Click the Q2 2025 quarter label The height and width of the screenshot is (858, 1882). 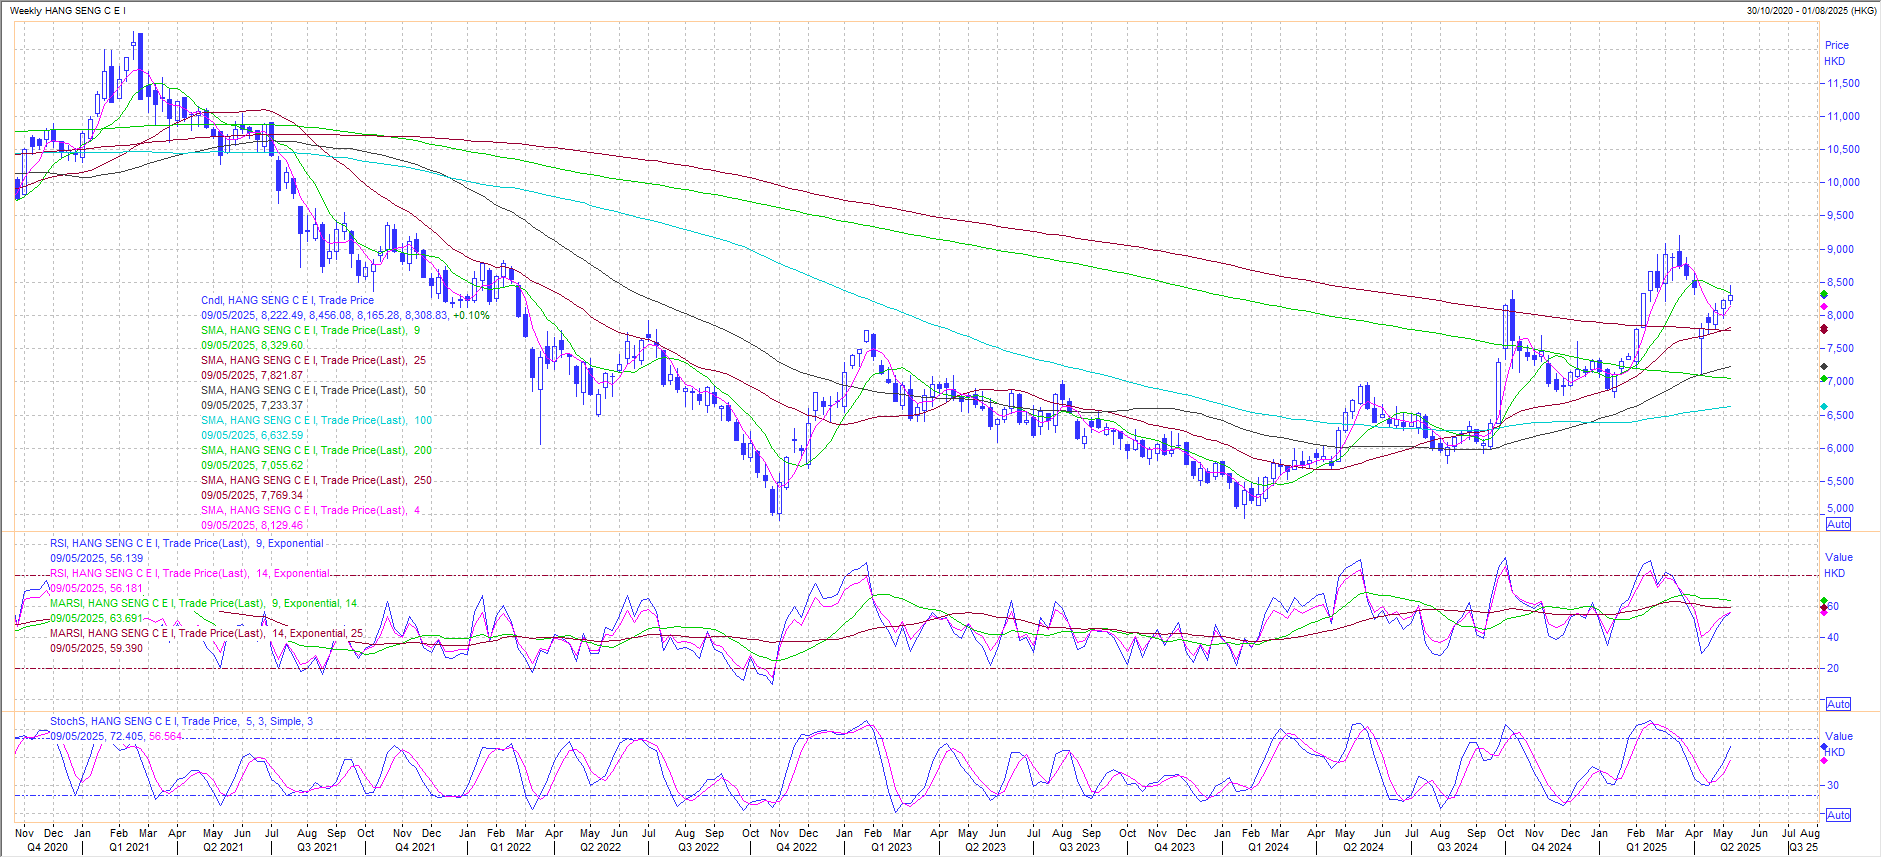click(x=1740, y=847)
